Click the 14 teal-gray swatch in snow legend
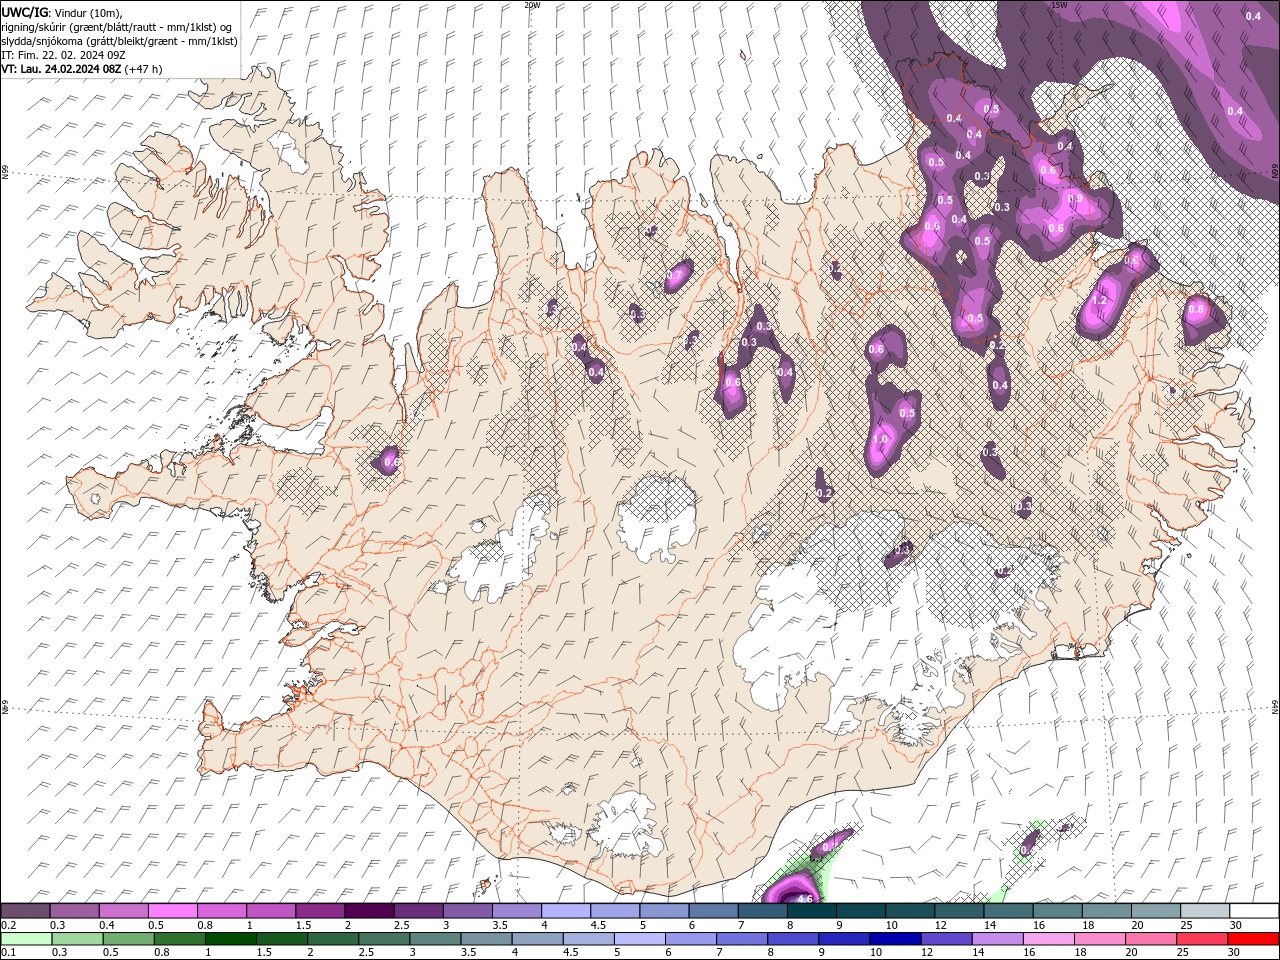Screen dimensions: 1280x960 tap(1008, 911)
